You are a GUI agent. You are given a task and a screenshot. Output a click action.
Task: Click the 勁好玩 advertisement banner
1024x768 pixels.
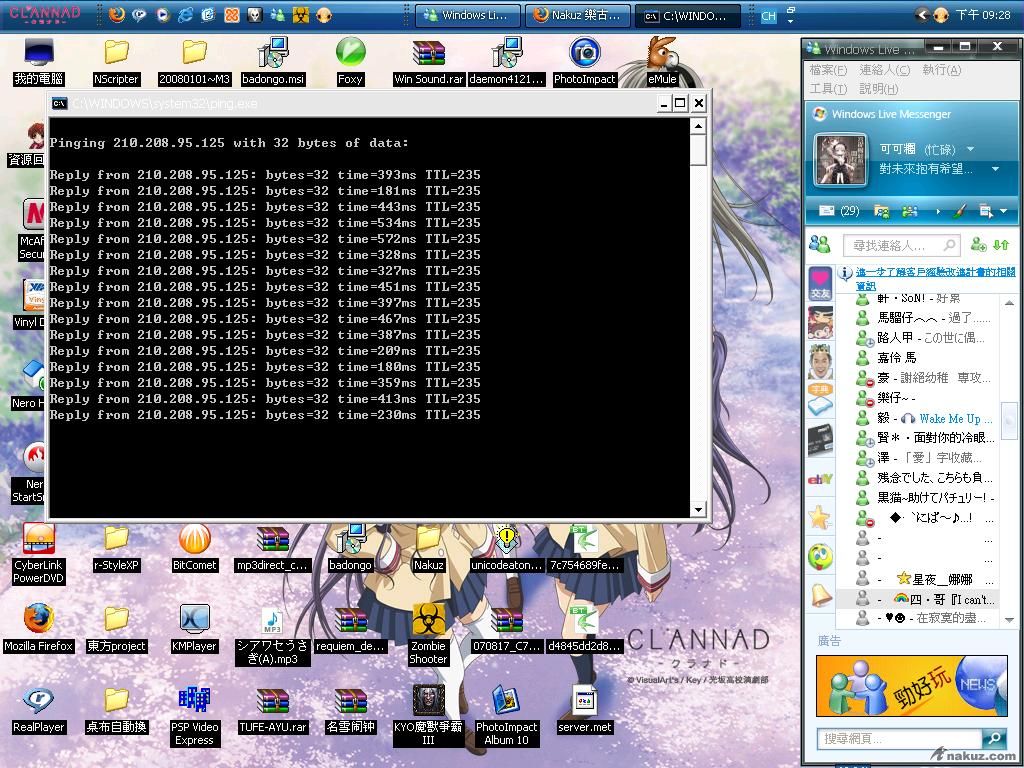(x=911, y=684)
